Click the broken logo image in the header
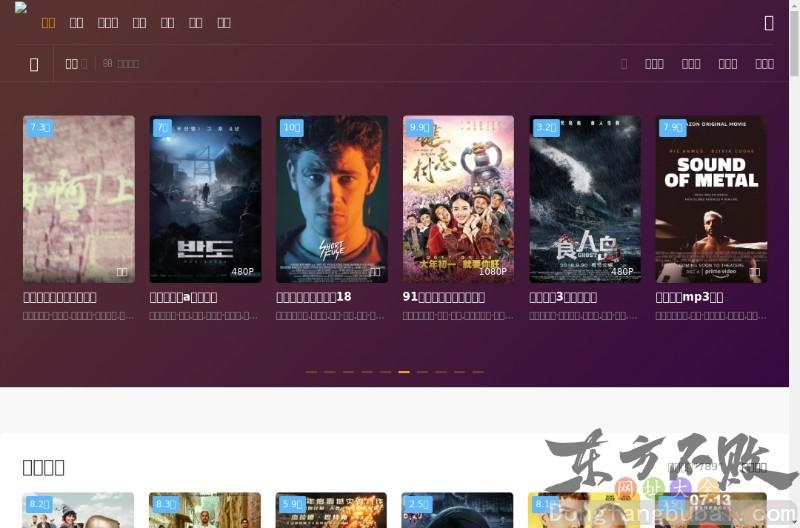Image resolution: width=800 pixels, height=528 pixels. pyautogui.click(x=21, y=8)
